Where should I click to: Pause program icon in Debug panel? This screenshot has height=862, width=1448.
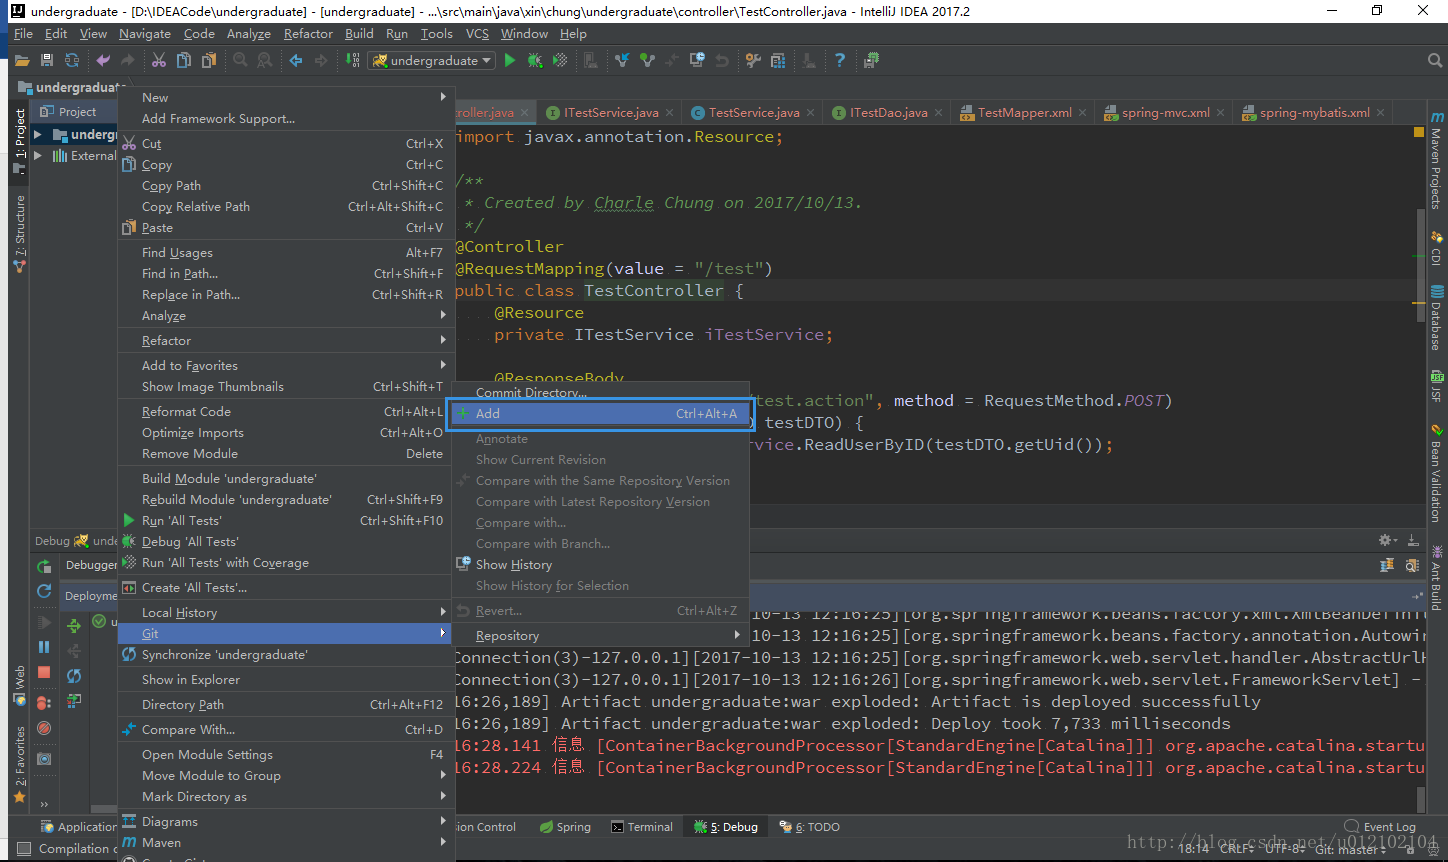coord(44,647)
